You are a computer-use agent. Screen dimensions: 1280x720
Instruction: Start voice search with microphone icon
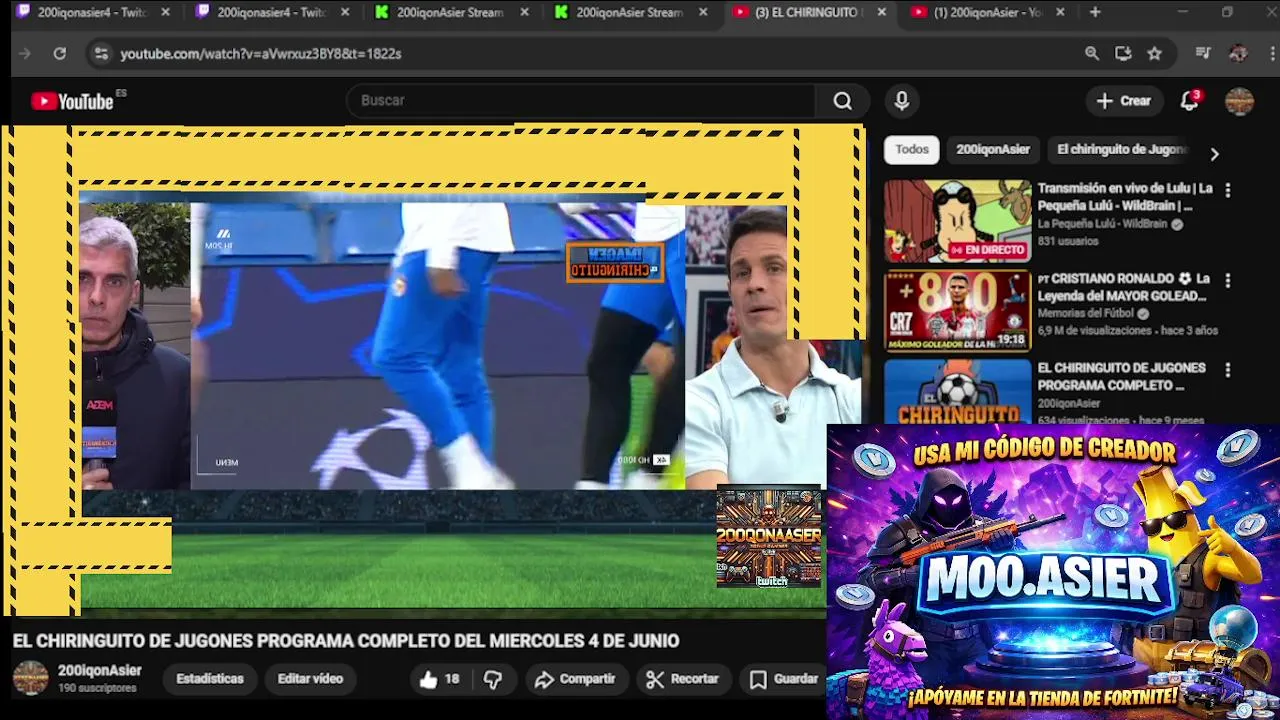[x=902, y=101]
